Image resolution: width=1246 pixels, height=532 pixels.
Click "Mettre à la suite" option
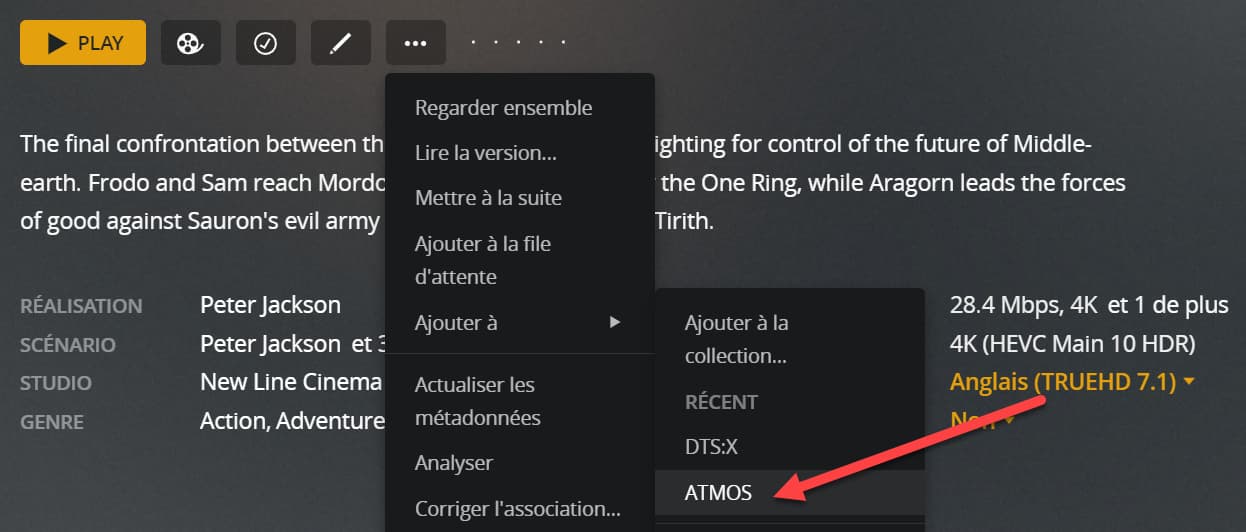coord(488,198)
